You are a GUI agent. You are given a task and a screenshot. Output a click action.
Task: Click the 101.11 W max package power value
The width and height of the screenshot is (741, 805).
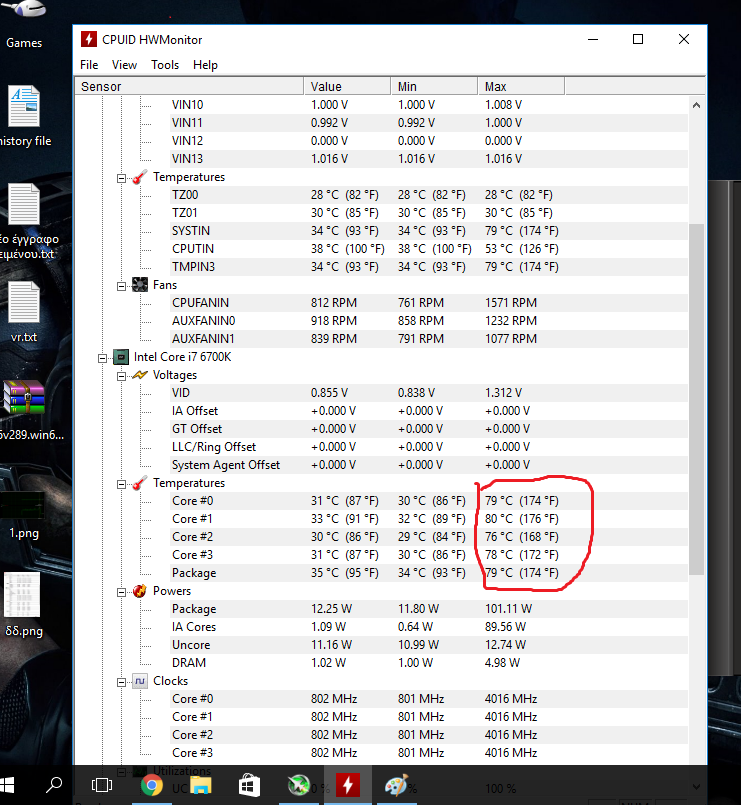[x=508, y=609]
